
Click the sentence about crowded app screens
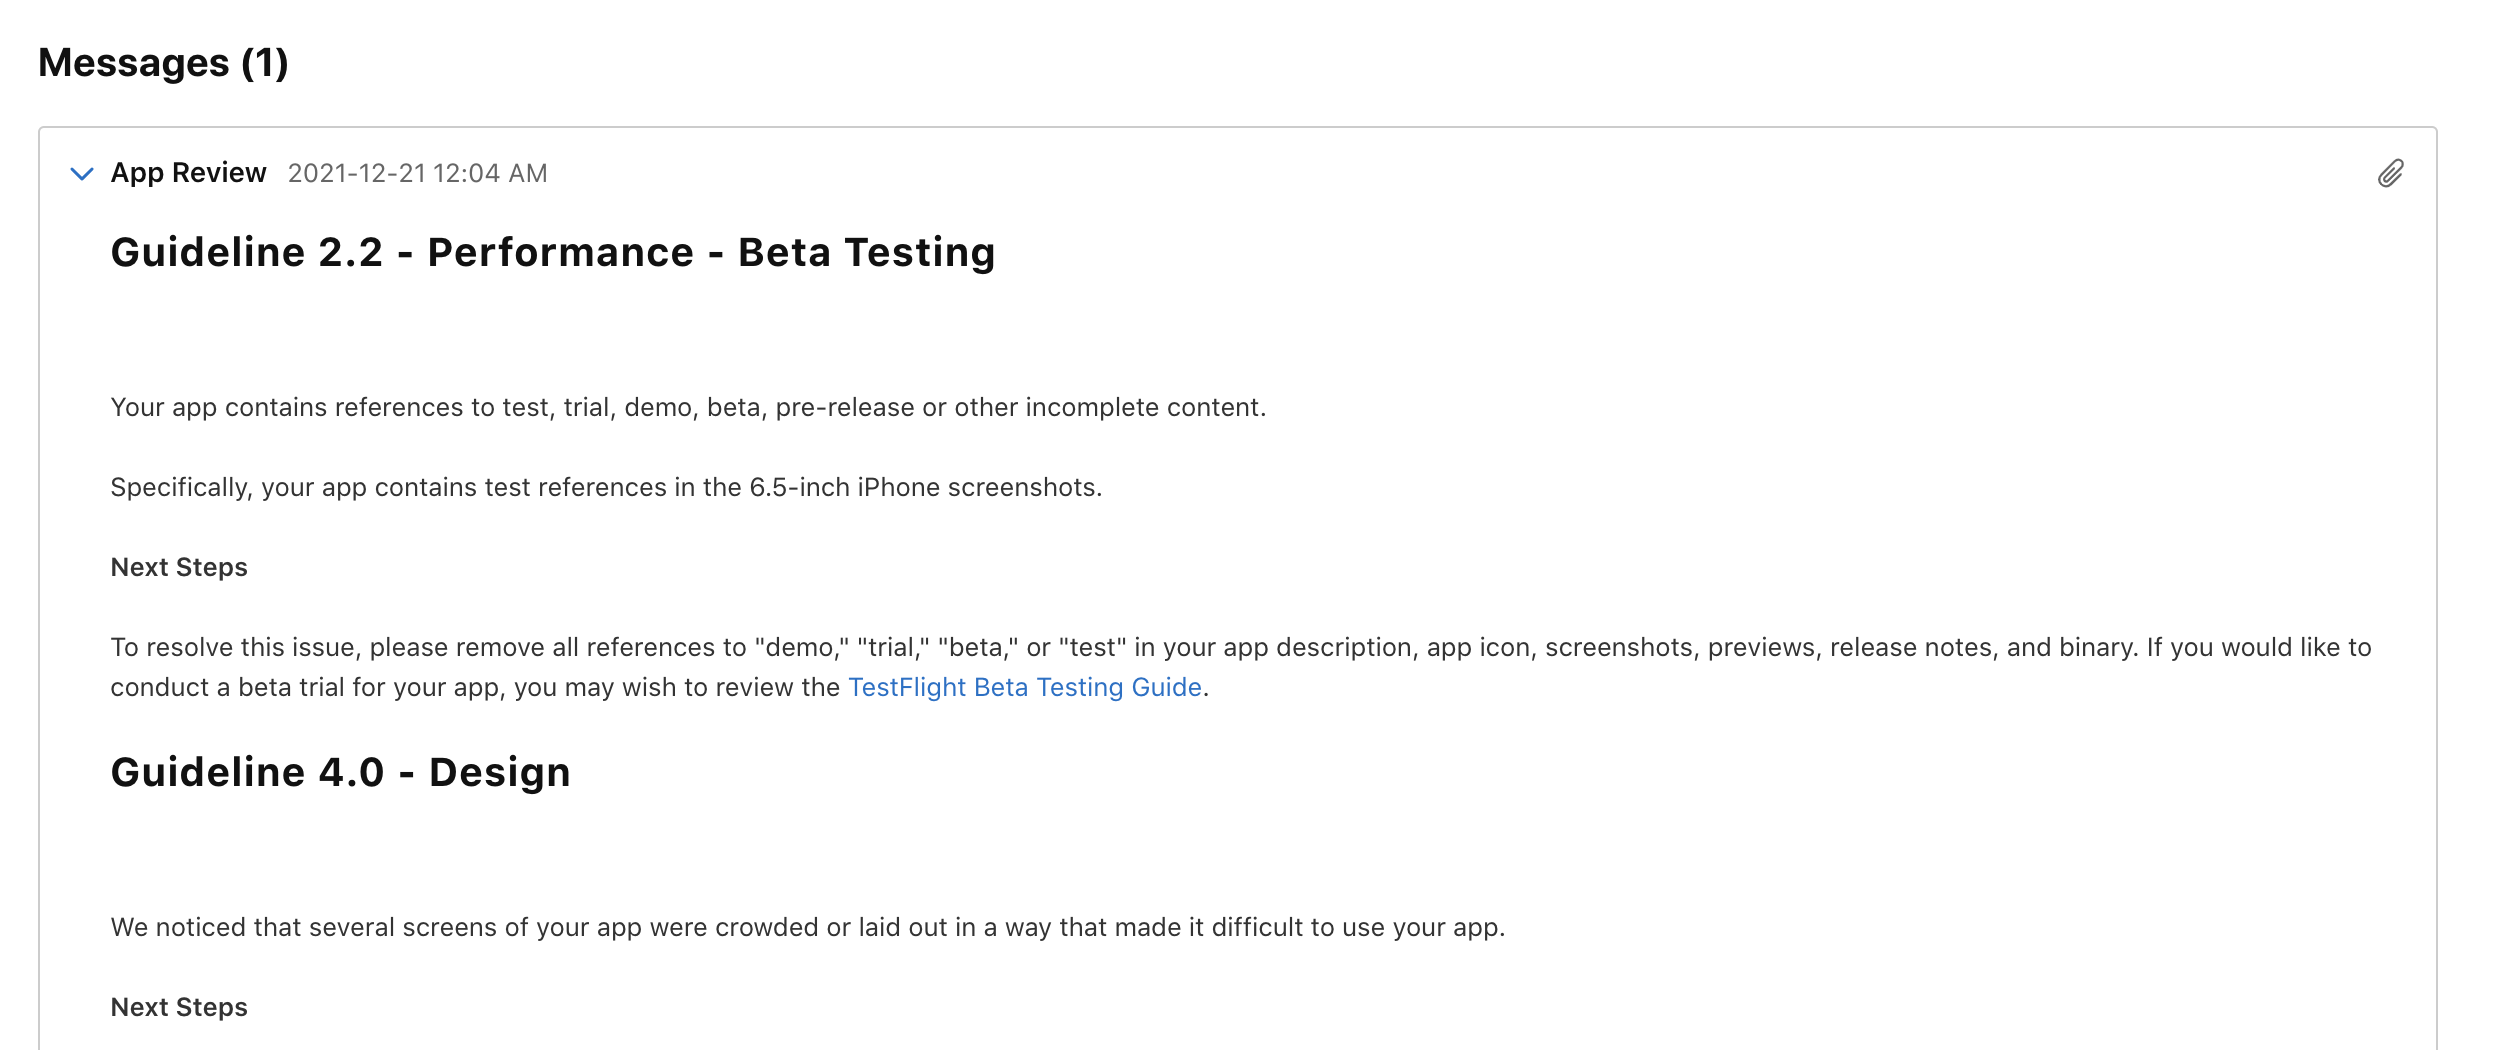(808, 928)
